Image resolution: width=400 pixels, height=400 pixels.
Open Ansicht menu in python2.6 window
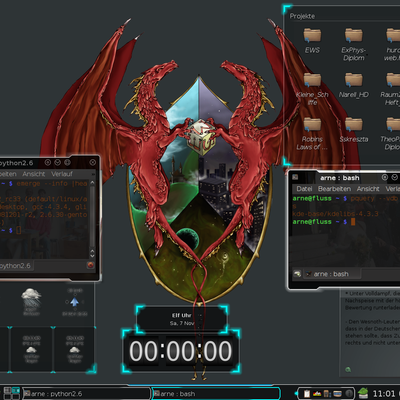click(34, 174)
